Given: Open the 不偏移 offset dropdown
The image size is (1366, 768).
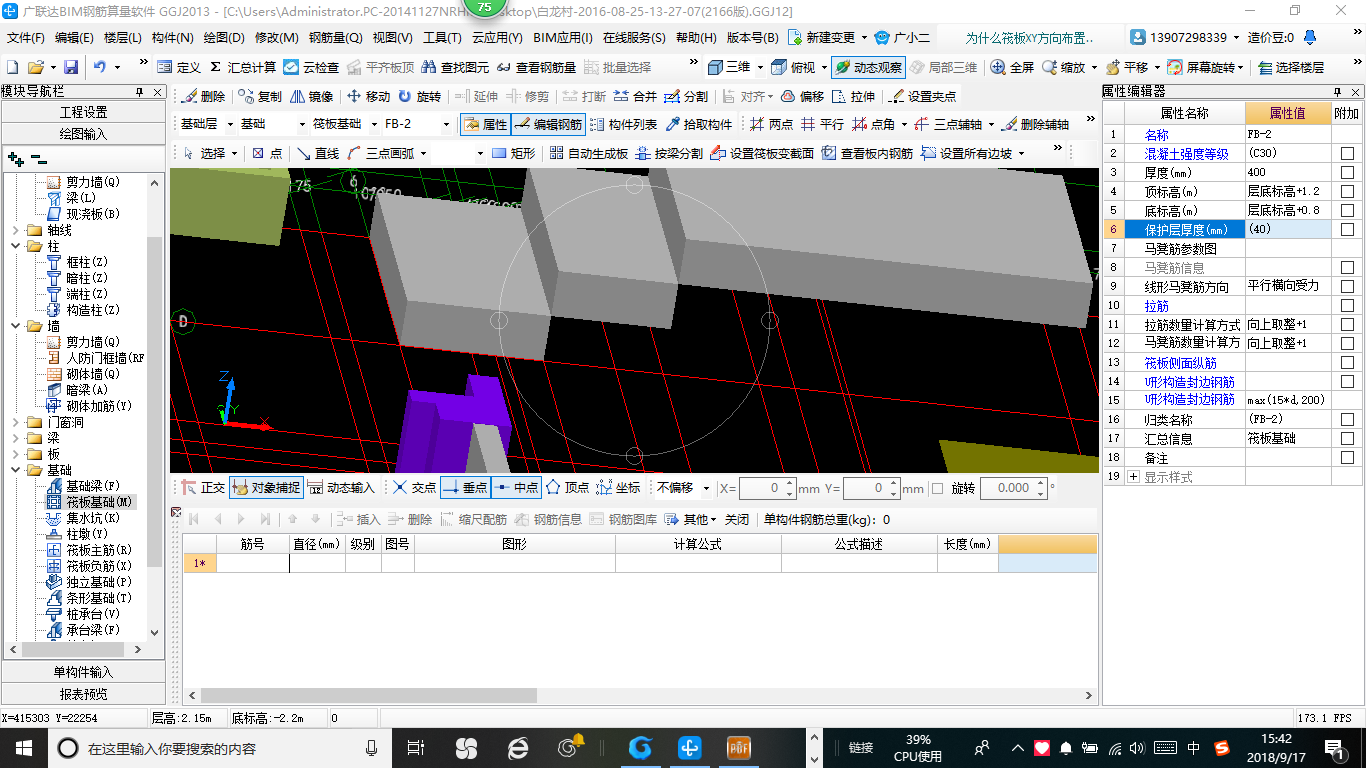Looking at the screenshot, I should point(707,488).
